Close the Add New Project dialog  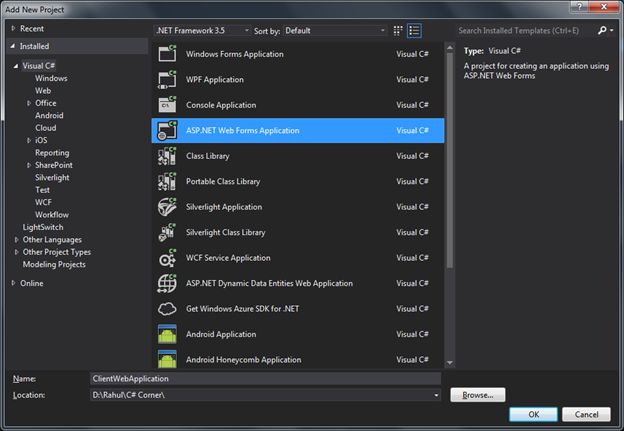[604, 6]
